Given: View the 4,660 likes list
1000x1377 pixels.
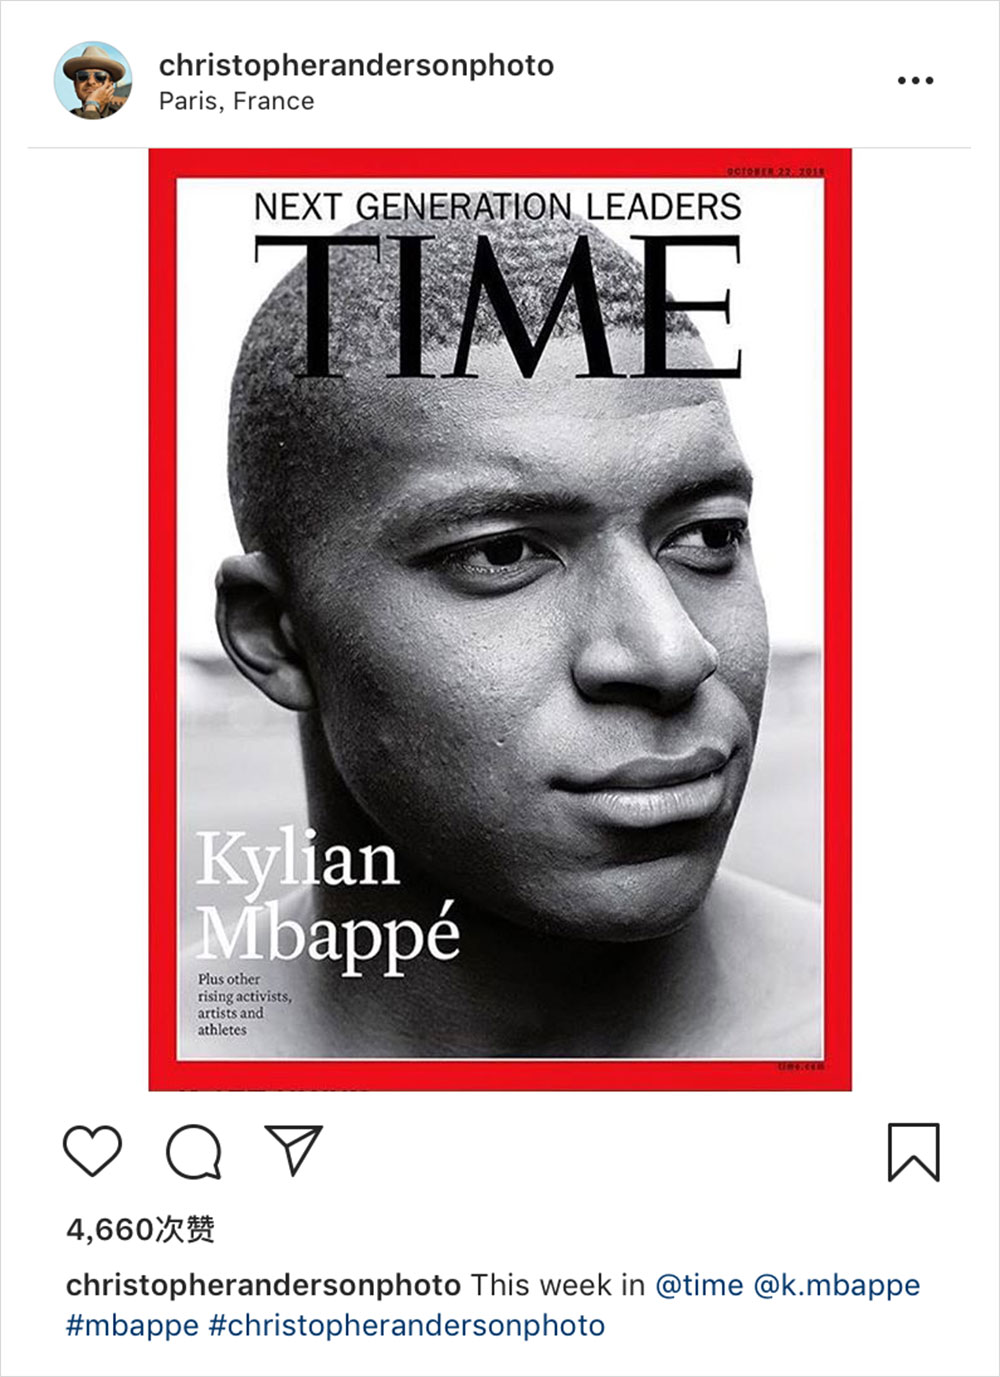Looking at the screenshot, I should [140, 1229].
